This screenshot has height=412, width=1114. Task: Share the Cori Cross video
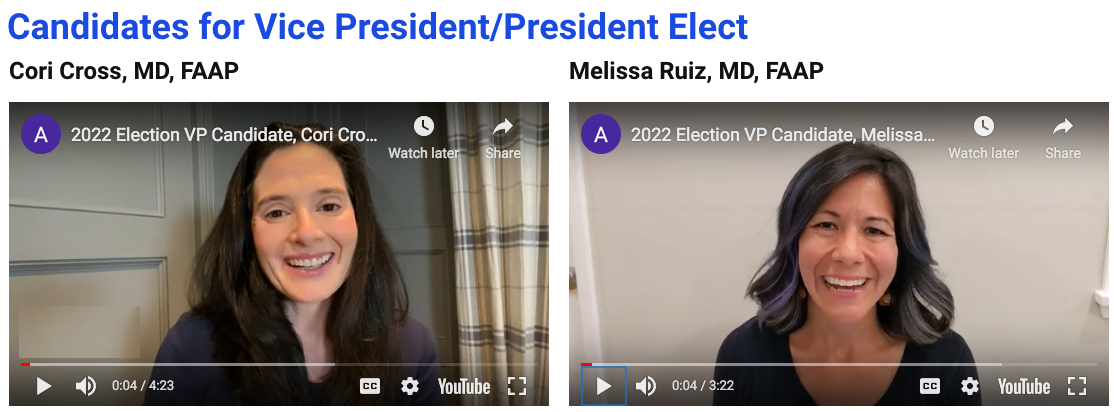point(503,137)
